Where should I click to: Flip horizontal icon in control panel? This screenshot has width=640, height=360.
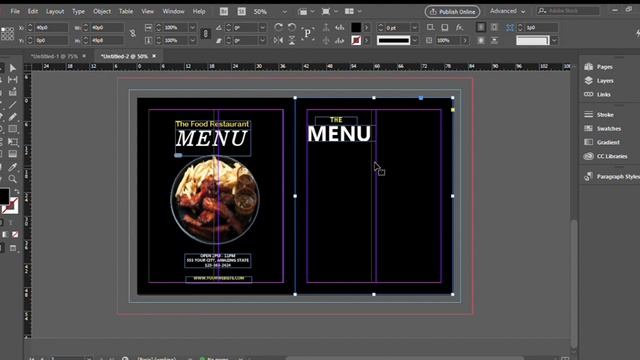click(278, 40)
